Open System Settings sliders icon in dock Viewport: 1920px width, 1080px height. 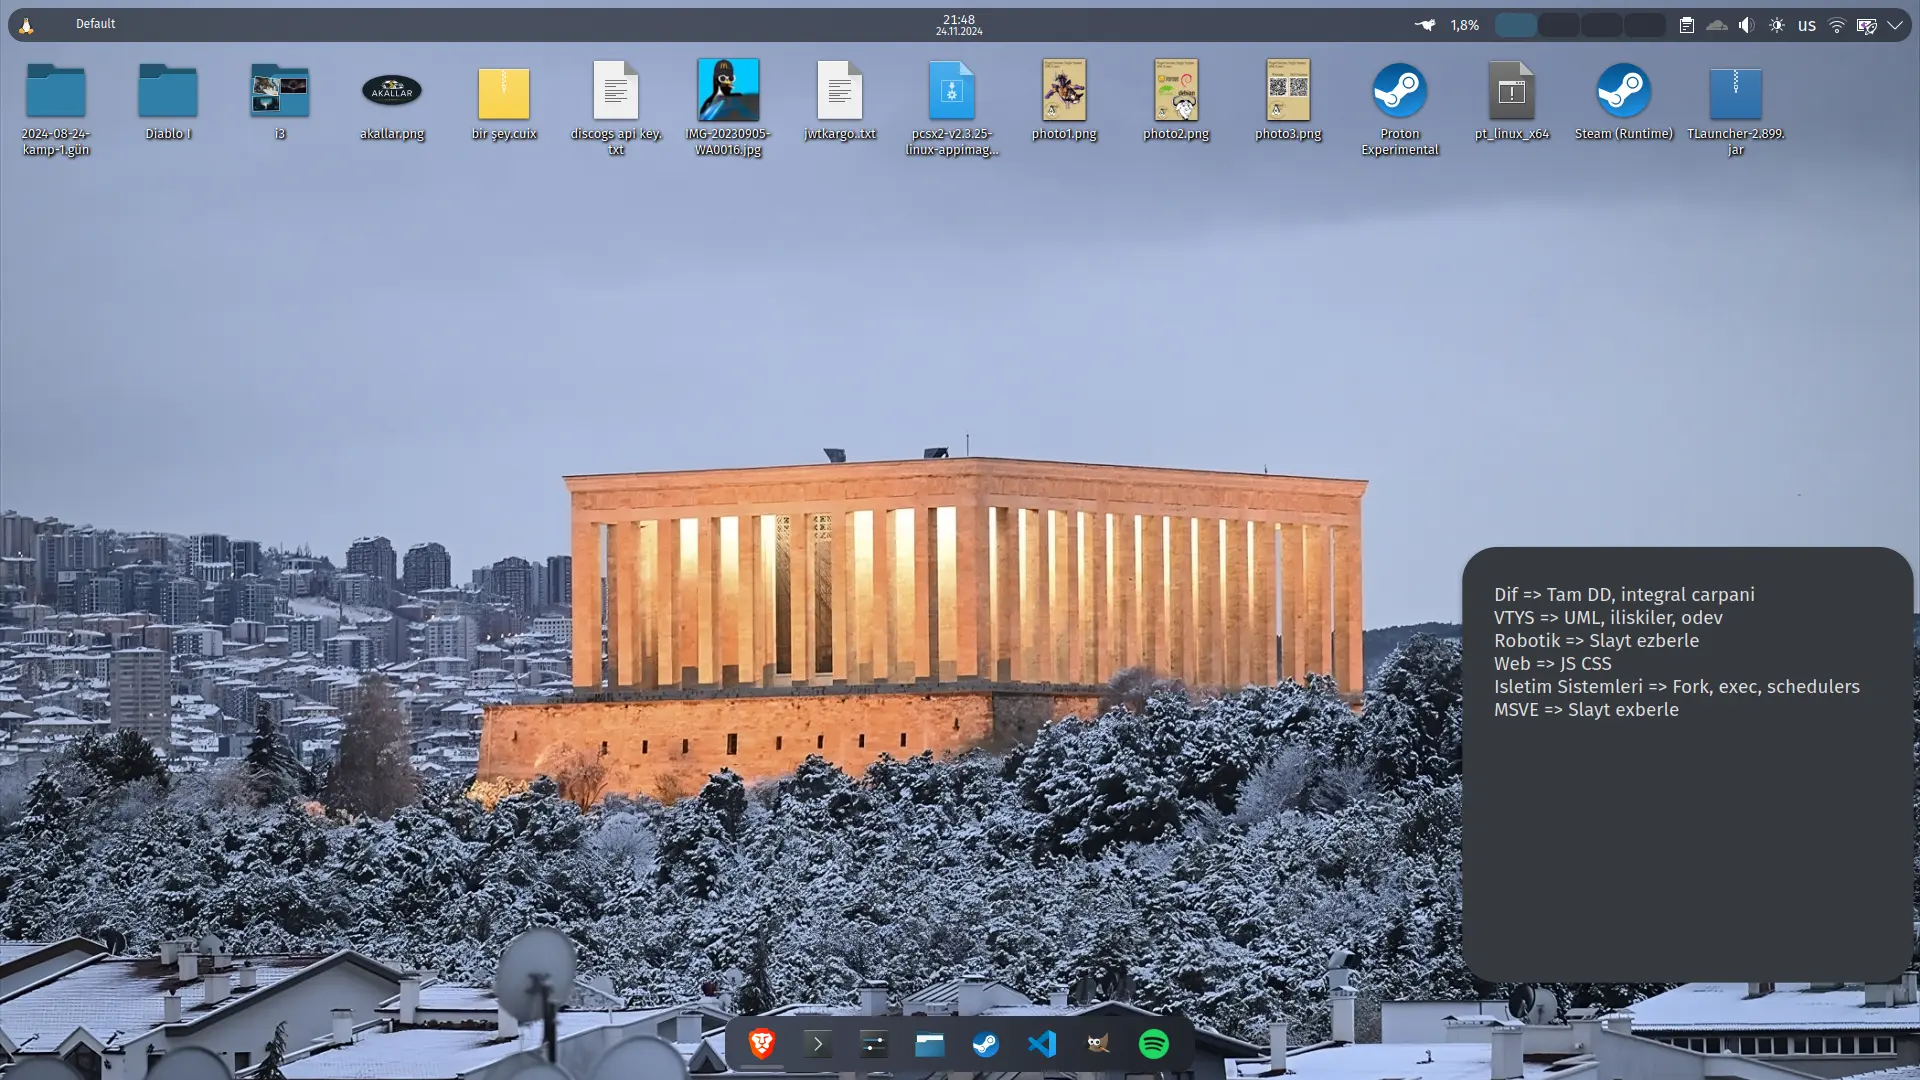(874, 1044)
